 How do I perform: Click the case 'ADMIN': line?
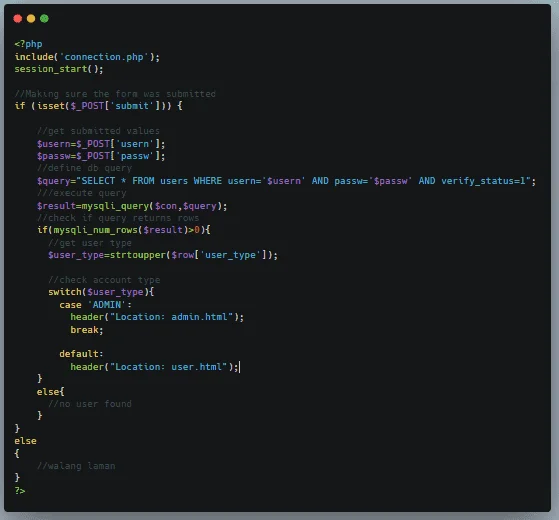pos(96,305)
